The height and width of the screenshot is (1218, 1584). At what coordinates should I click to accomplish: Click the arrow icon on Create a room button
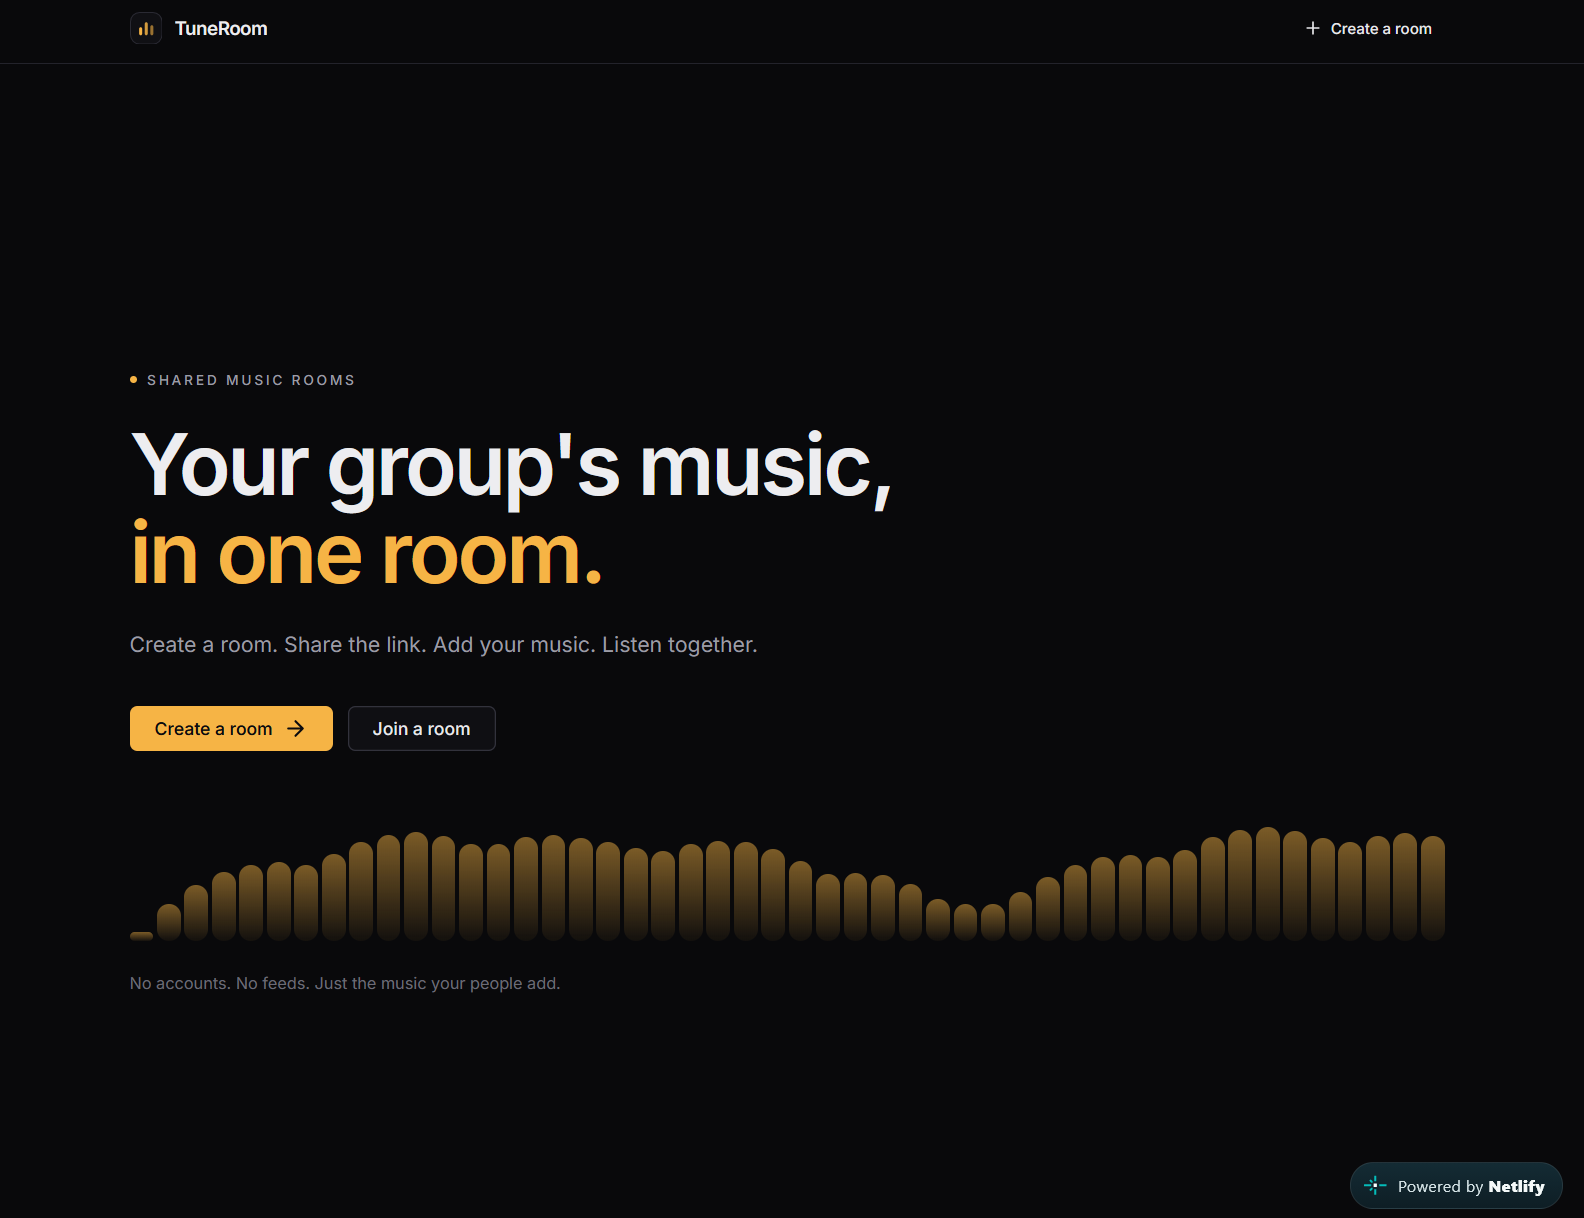click(x=296, y=729)
